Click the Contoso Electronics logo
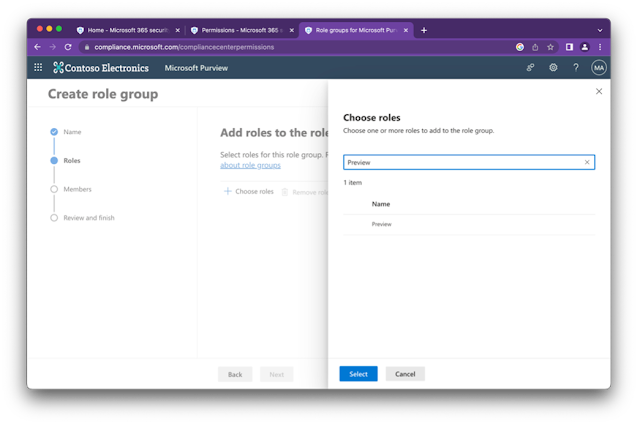Viewport: 640px width, 426px height. pyautogui.click(x=101, y=68)
